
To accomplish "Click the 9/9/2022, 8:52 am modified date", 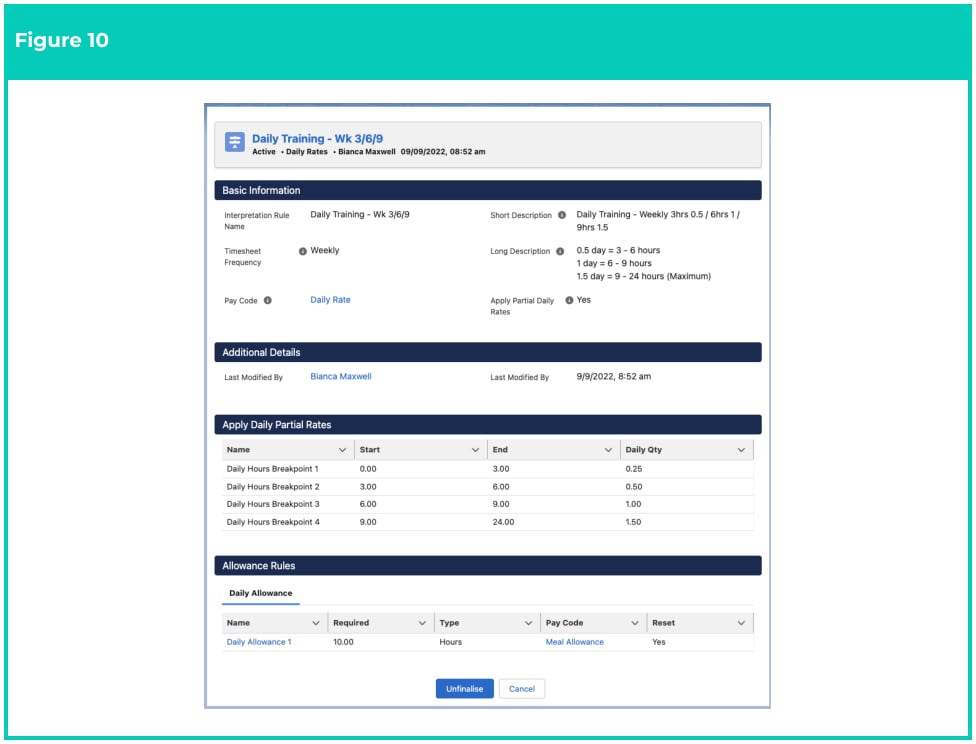I will [614, 376].
